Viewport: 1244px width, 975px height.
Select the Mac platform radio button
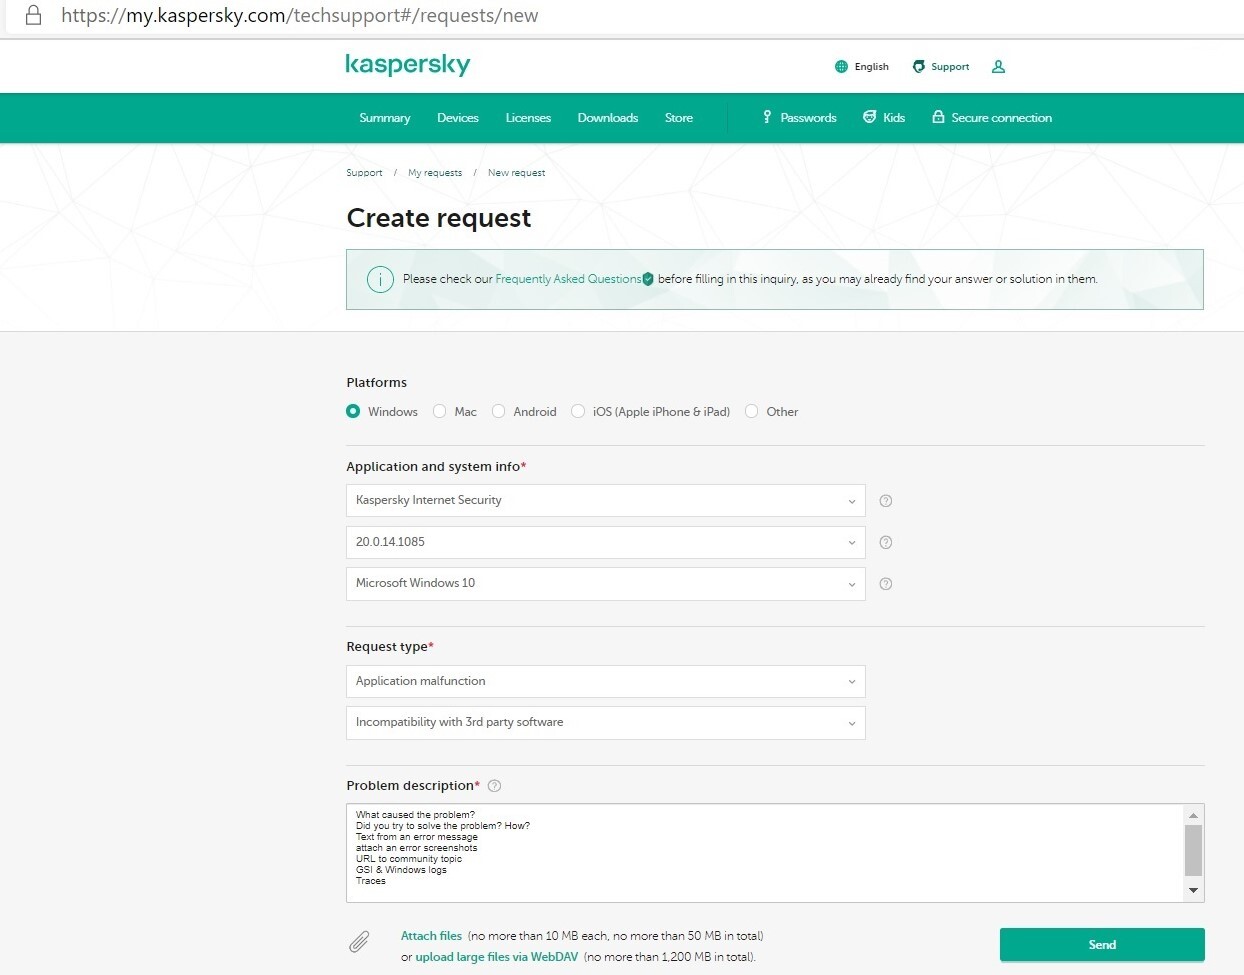click(439, 411)
